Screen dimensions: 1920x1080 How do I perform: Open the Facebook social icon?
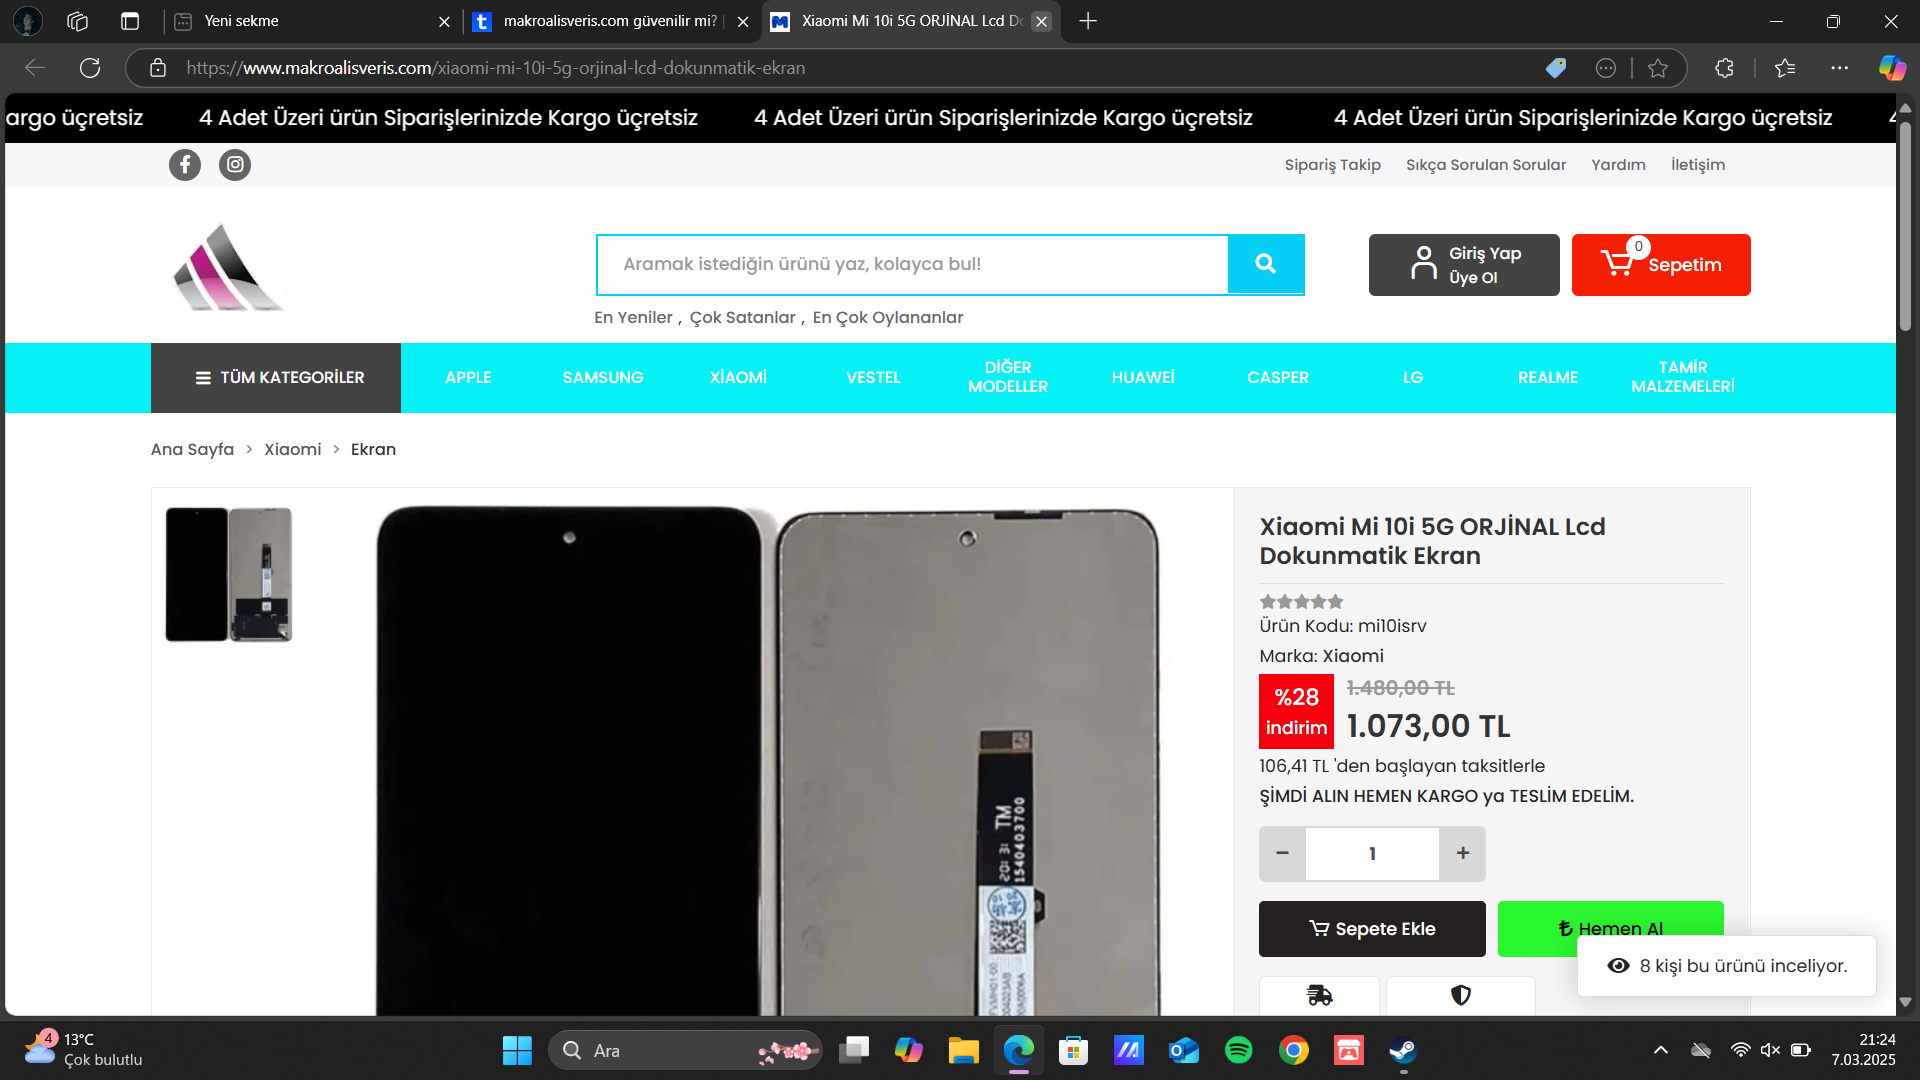185,165
